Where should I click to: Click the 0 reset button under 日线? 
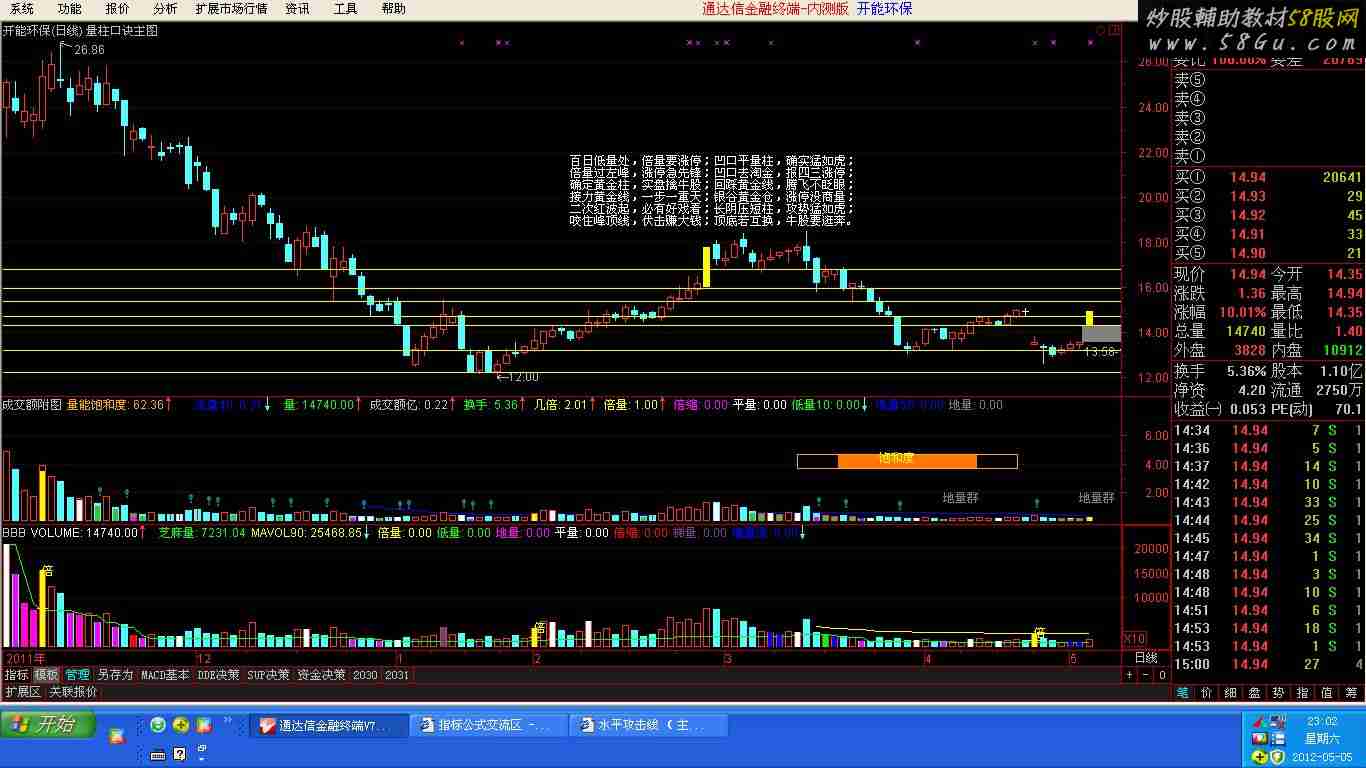click(1162, 675)
